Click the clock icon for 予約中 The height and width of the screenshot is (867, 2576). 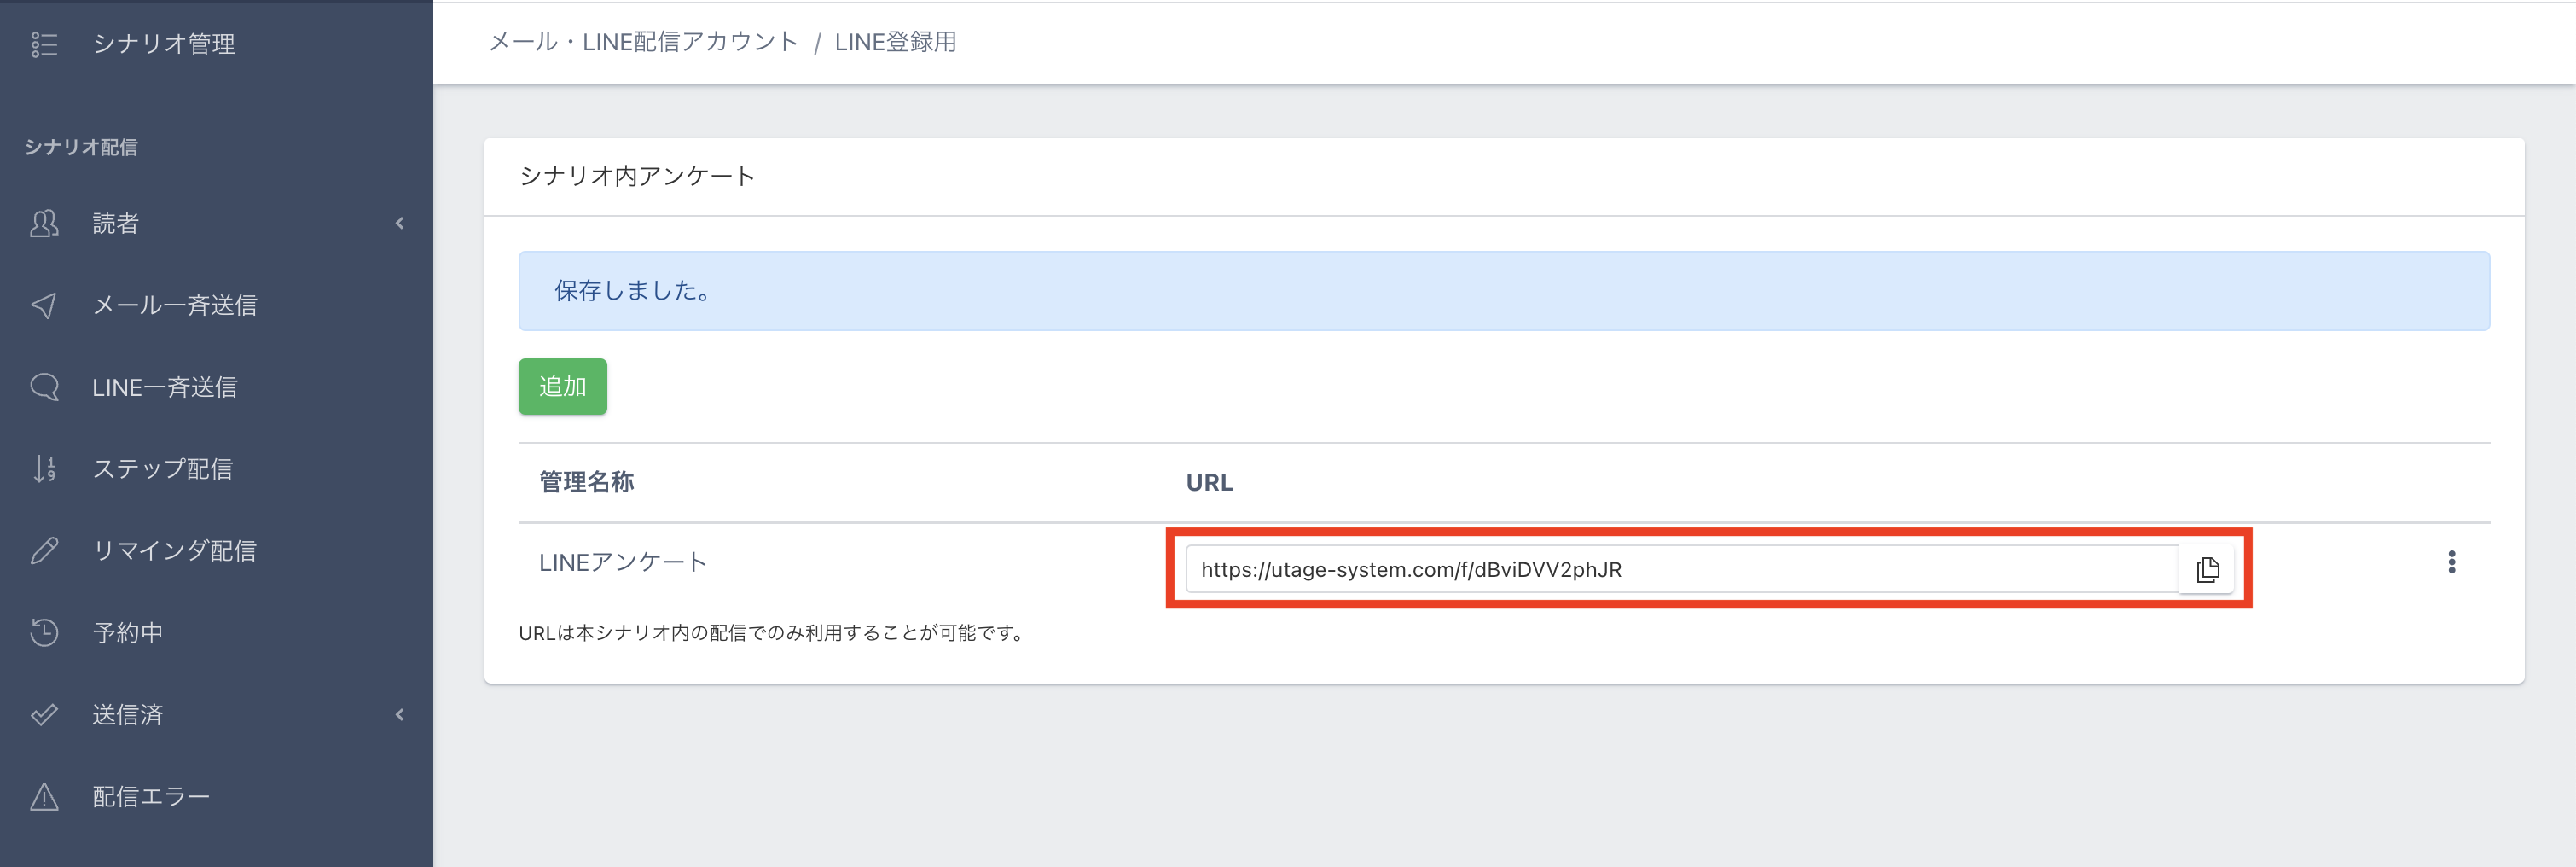click(44, 633)
